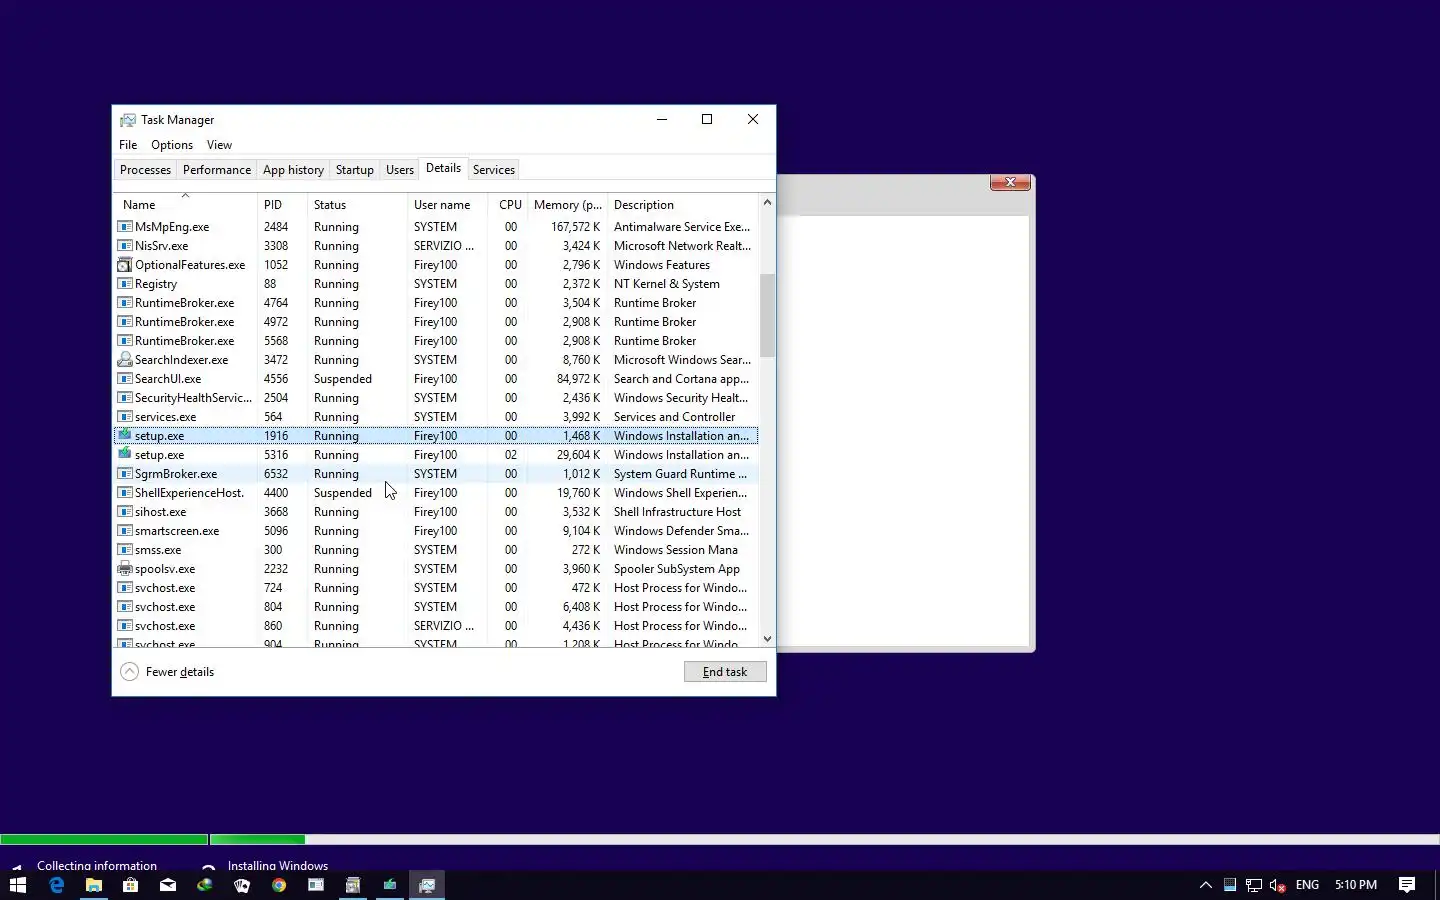Select the NisSrv.exe row
The width and height of the screenshot is (1440, 900).
(x=436, y=246)
